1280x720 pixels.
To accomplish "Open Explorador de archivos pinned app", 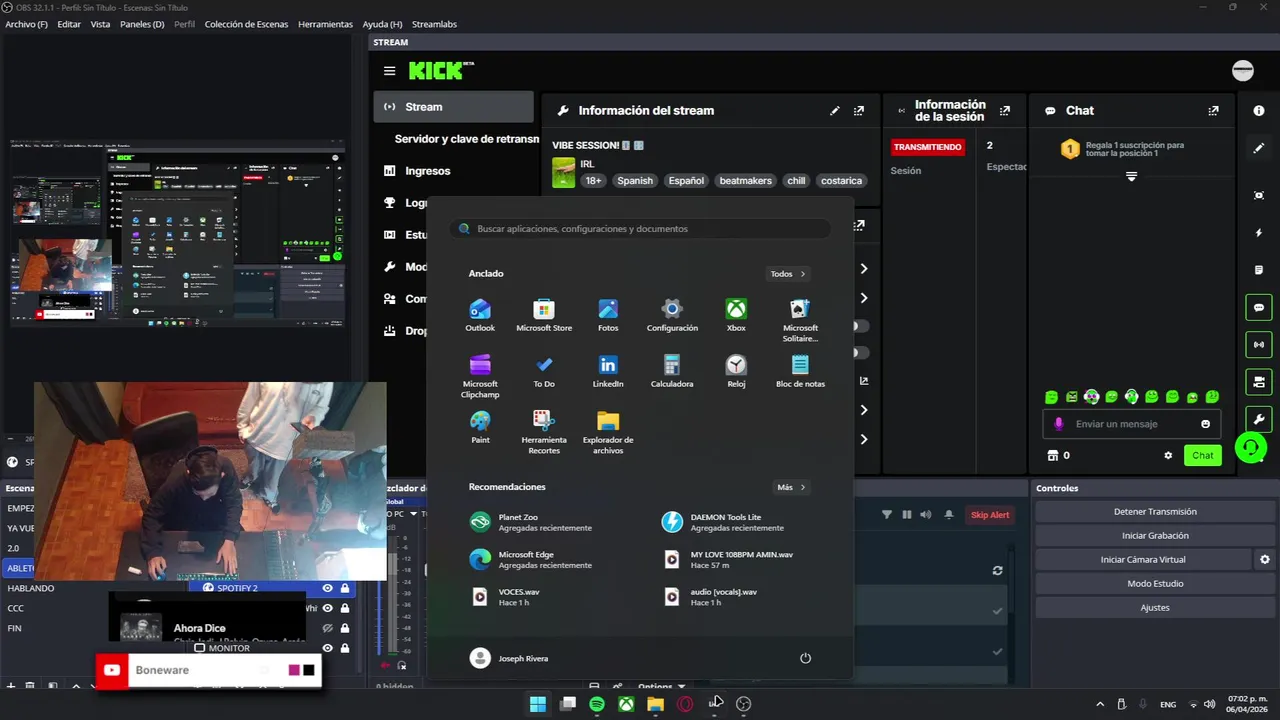I will (x=608, y=432).
